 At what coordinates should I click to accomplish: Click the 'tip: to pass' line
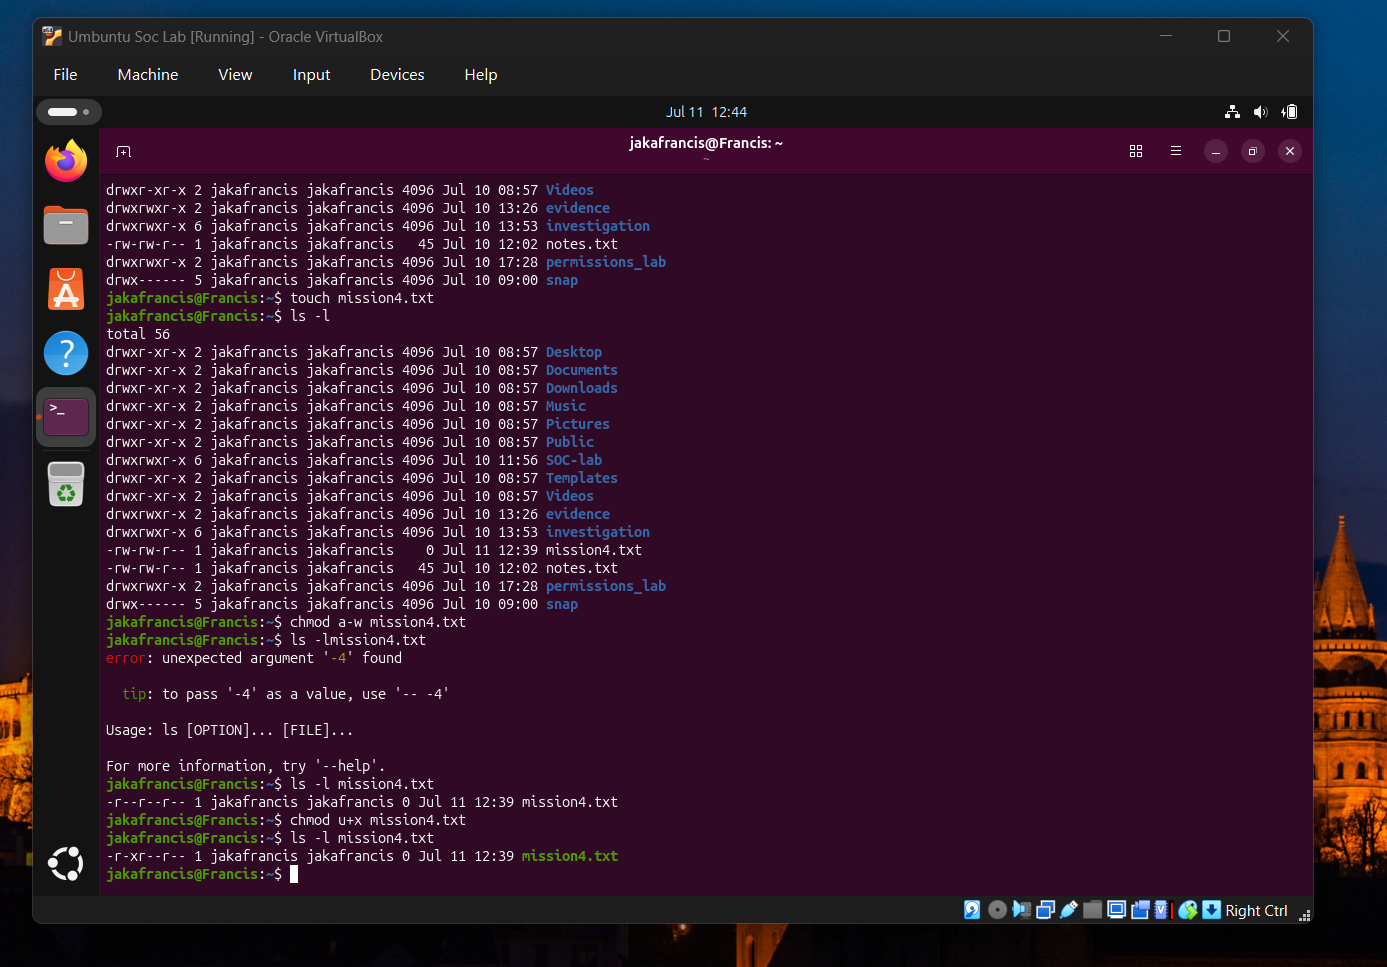click(x=286, y=694)
